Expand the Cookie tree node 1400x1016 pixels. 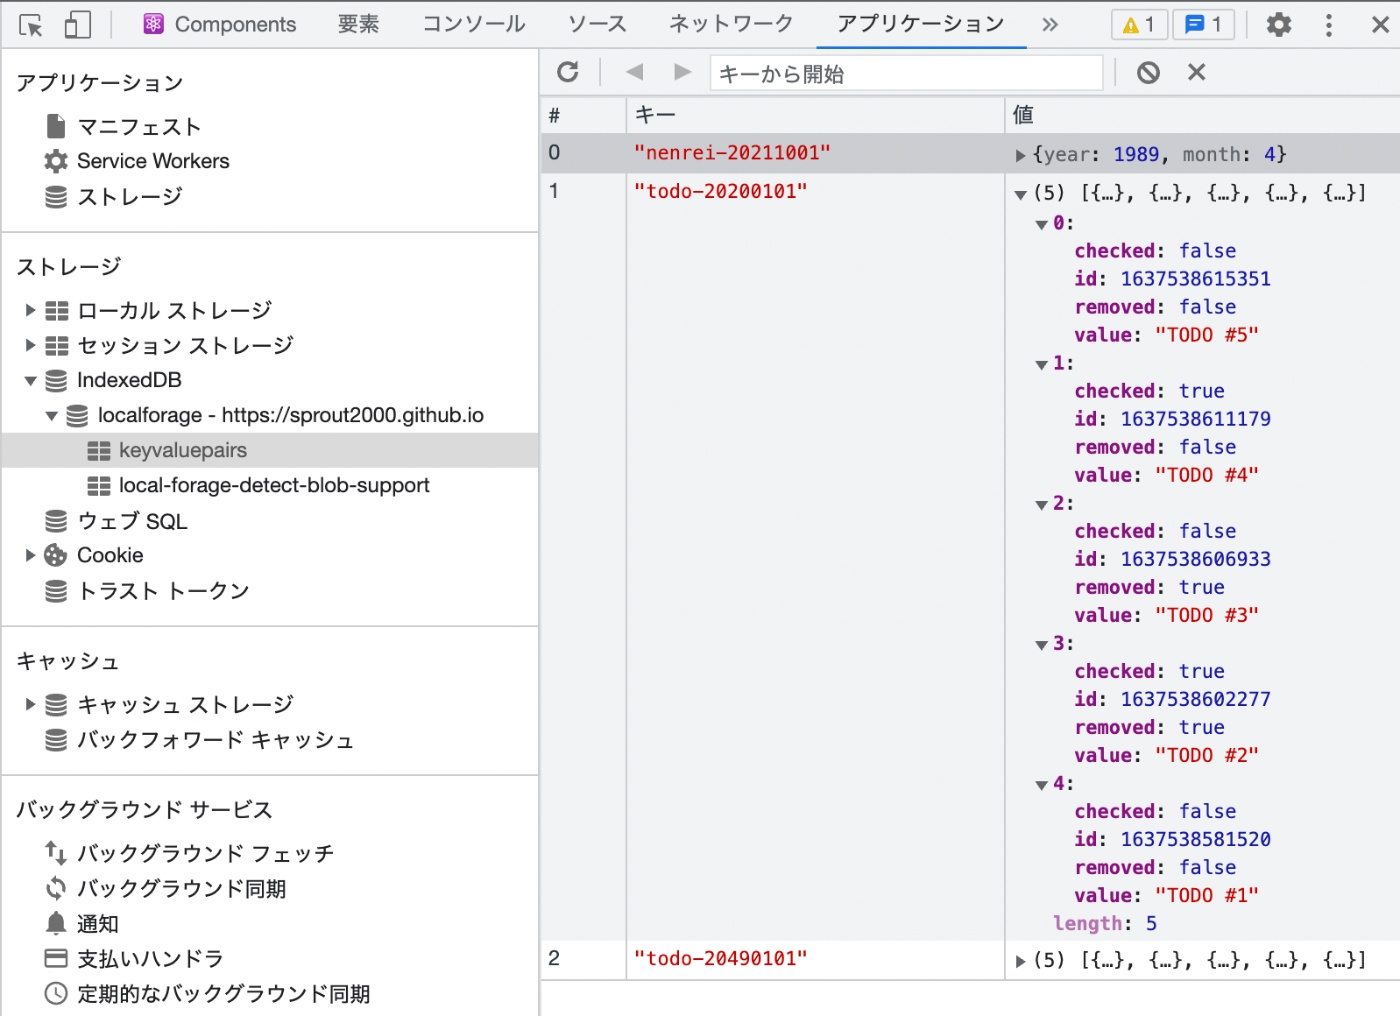[x=31, y=555]
